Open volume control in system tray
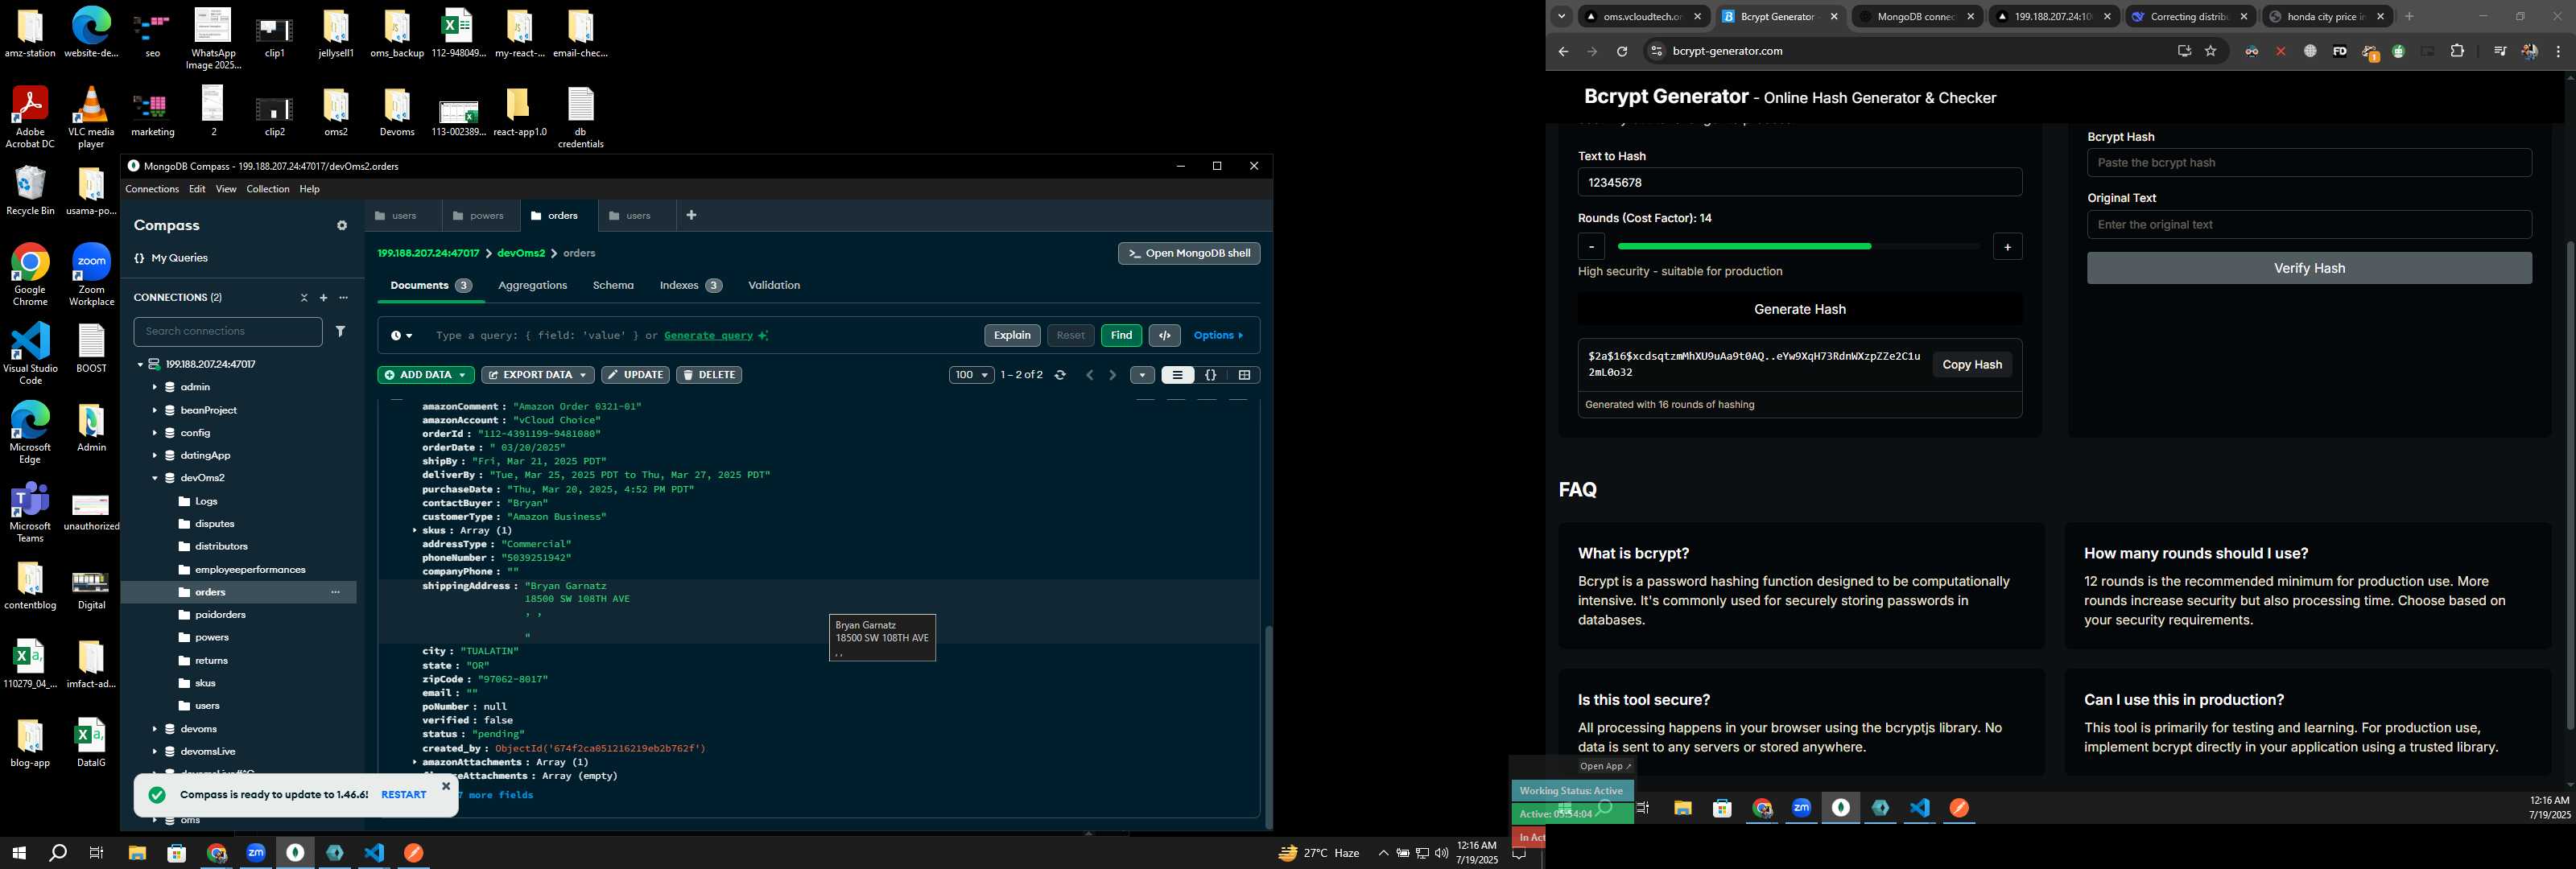 click(1441, 853)
